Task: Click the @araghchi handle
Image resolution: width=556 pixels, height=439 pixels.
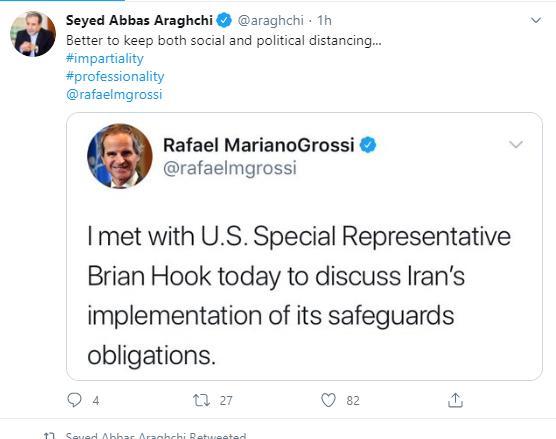Action: pyautogui.click(x=271, y=21)
